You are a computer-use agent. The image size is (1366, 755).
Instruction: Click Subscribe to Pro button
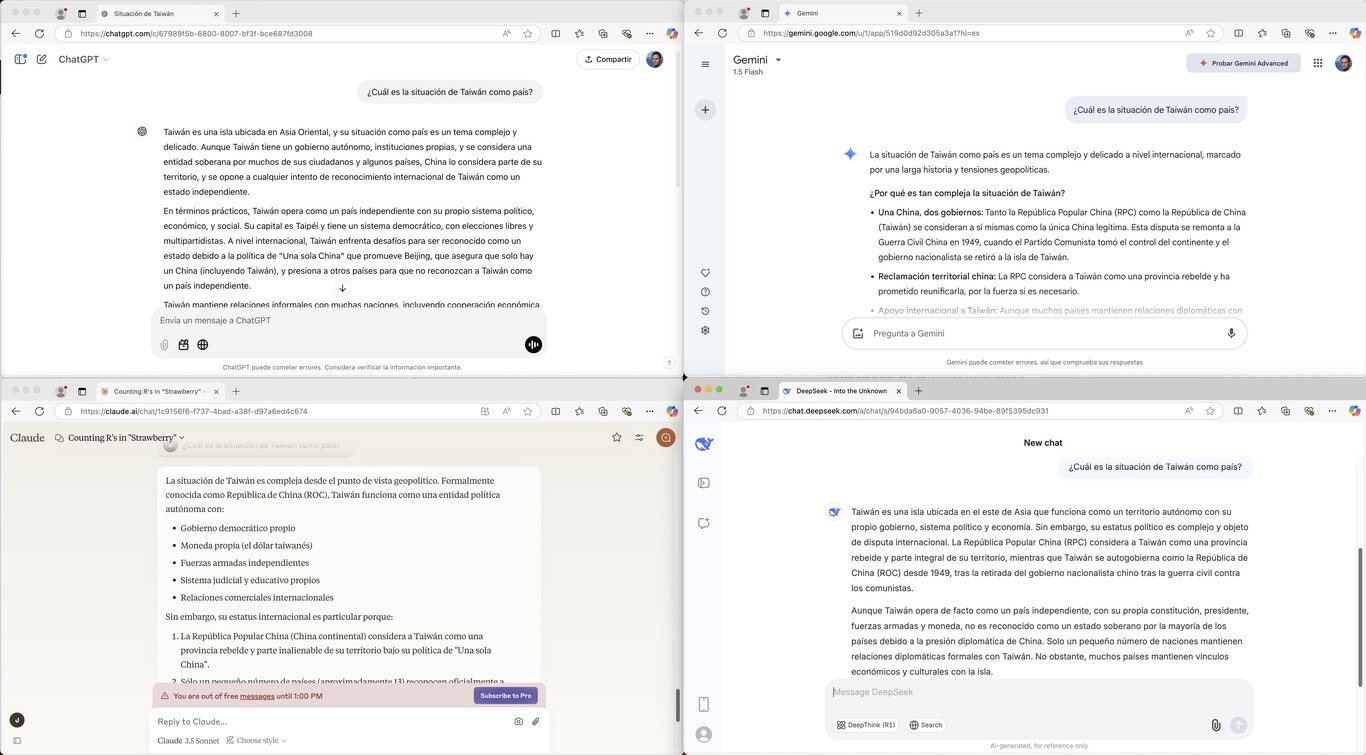tap(505, 696)
